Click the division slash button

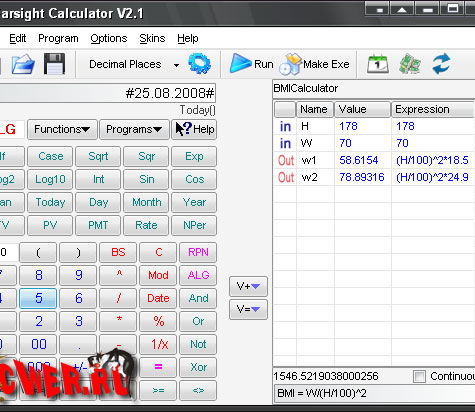click(118, 298)
